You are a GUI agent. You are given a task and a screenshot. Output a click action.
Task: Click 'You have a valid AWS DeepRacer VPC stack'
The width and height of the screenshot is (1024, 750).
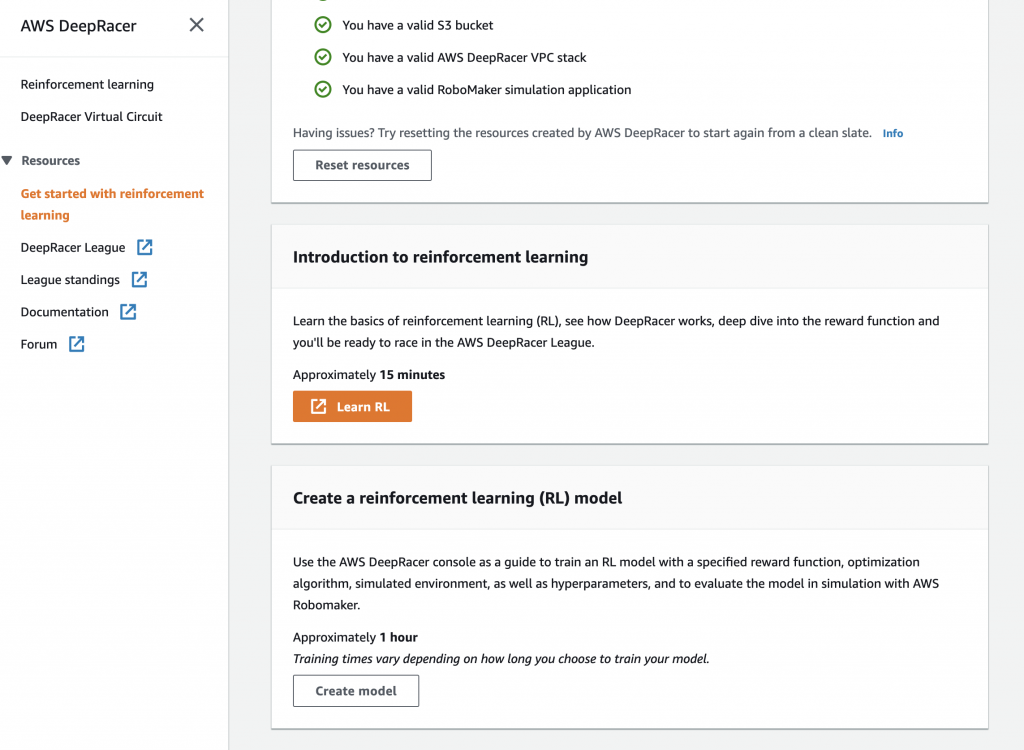coord(464,57)
